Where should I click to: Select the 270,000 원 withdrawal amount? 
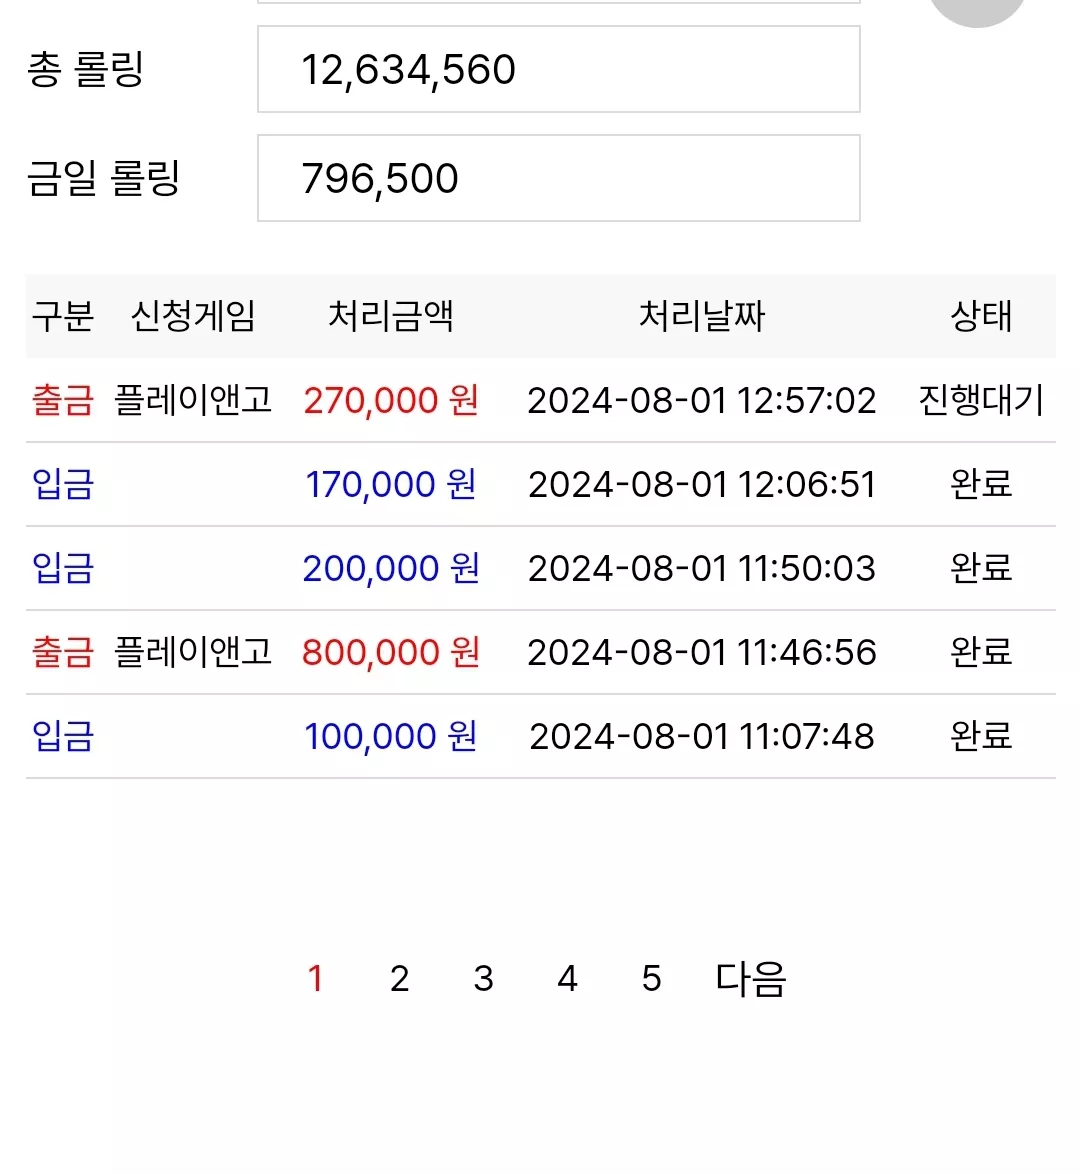coord(391,401)
